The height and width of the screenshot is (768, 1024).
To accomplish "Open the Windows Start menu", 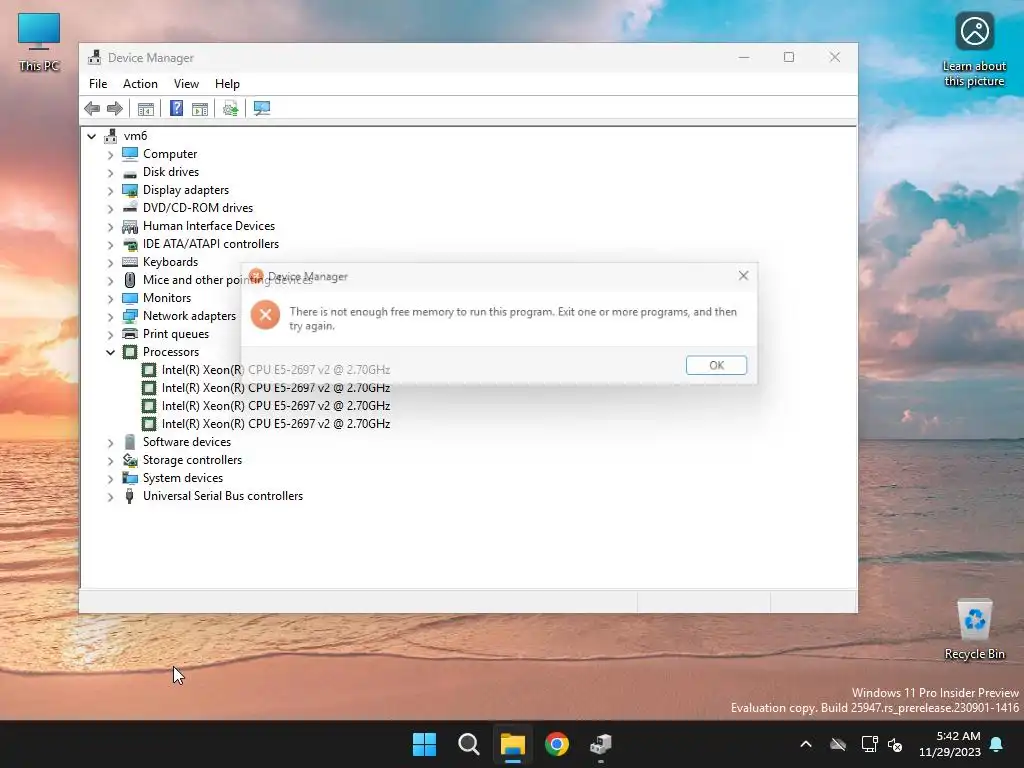I will pos(424,744).
